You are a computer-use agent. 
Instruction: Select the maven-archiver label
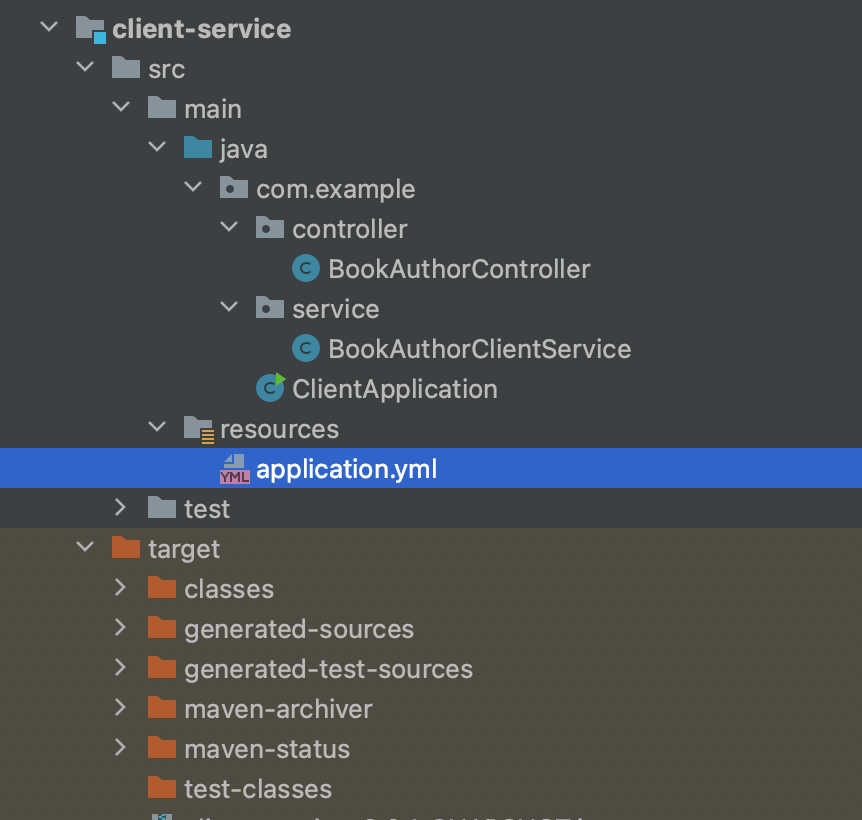point(278,710)
